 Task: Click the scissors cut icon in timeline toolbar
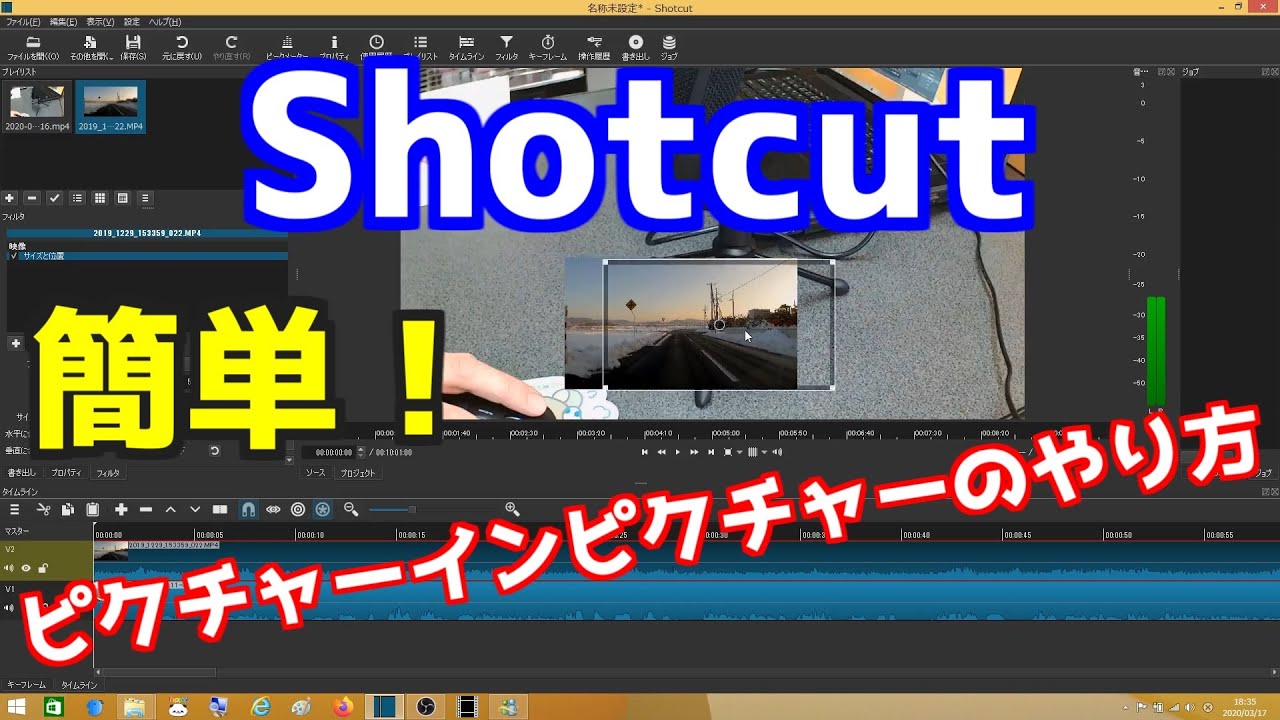(43, 510)
